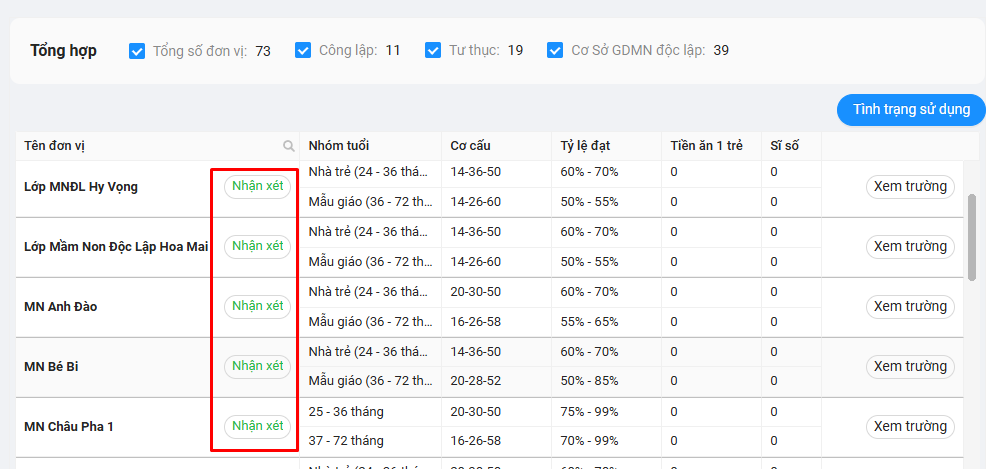Select the MN Châu Pha 1 unit name
Screen dimensions: 986x469
[69, 426]
